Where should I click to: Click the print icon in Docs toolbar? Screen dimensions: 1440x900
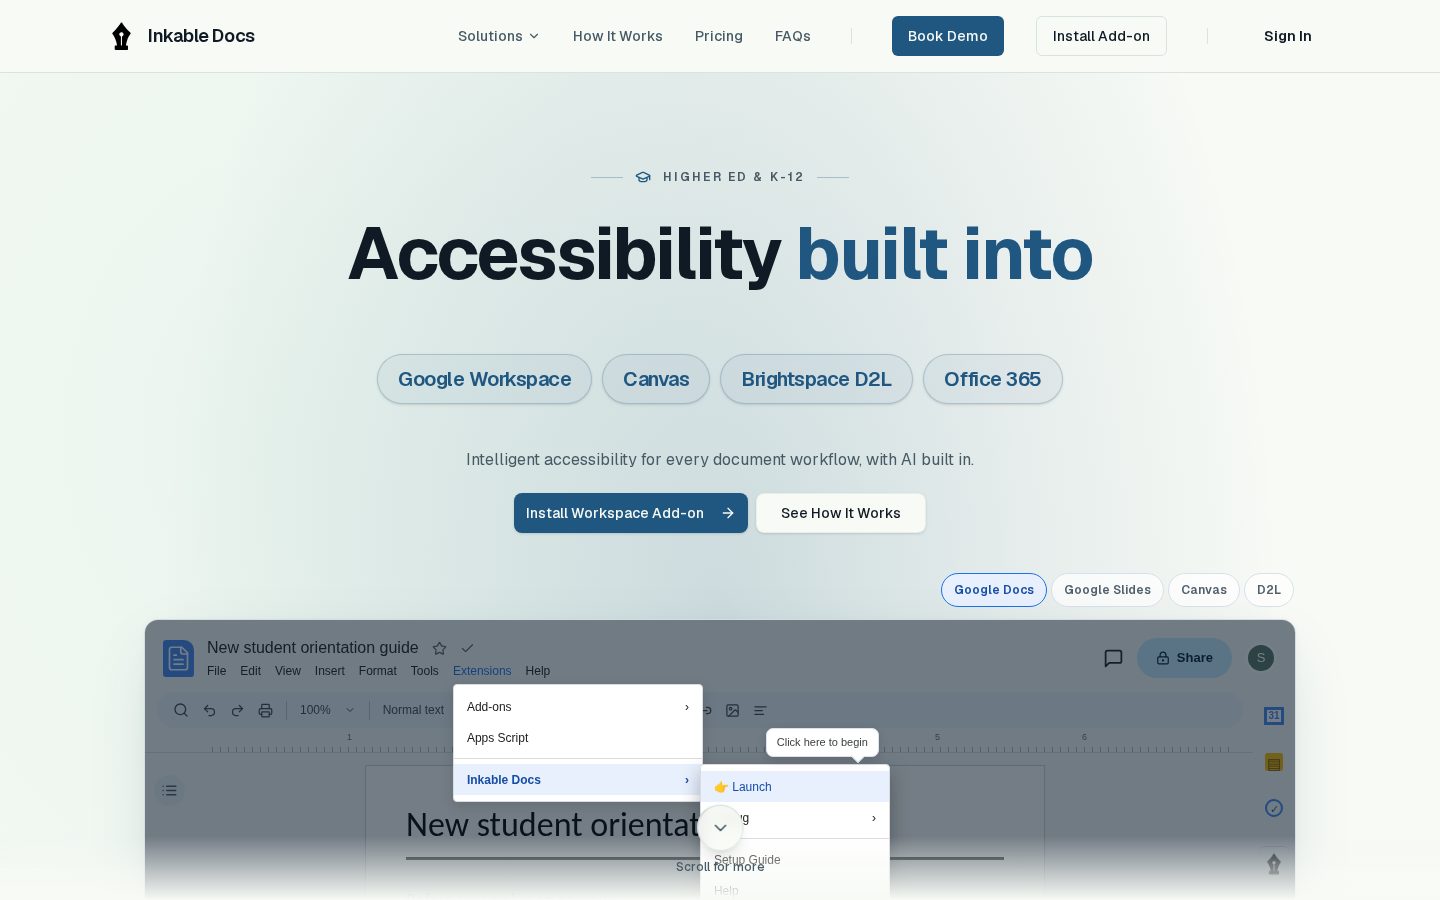(265, 710)
